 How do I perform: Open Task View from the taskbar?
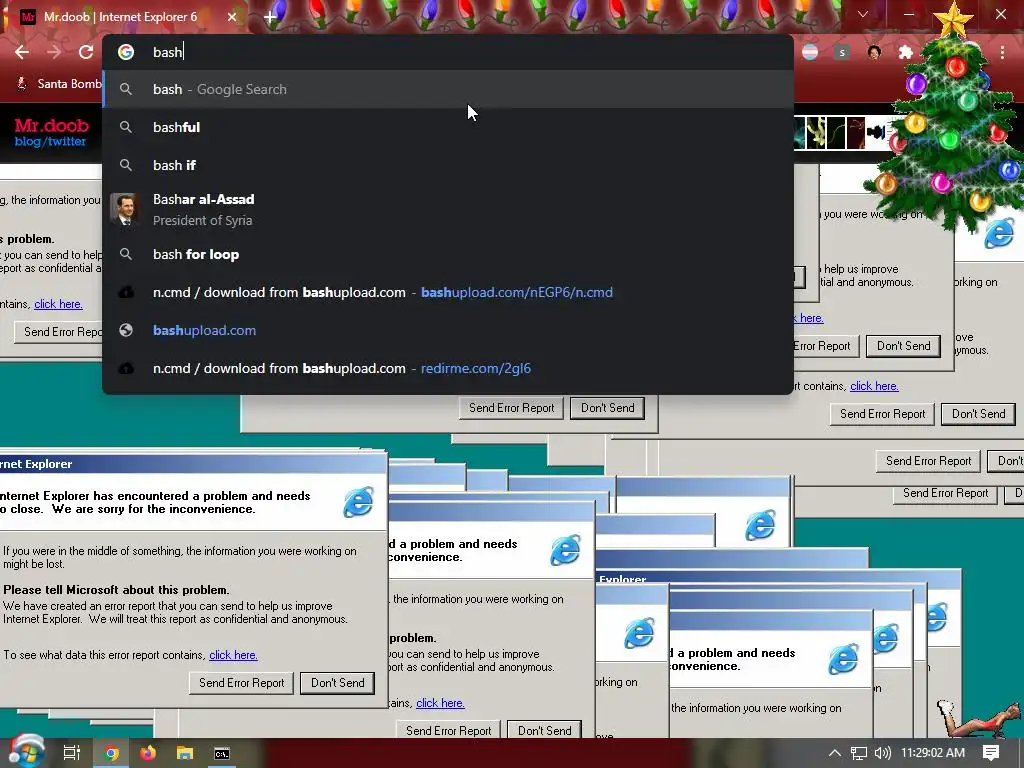[72, 753]
